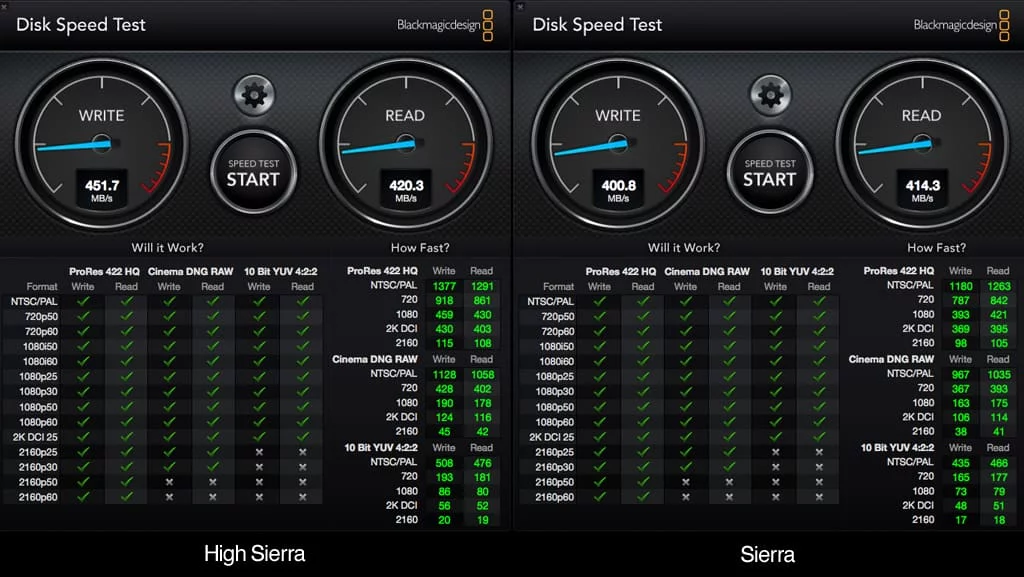
Task: Click the 1128 Cinema DNG write value
Action: pyautogui.click(x=444, y=375)
